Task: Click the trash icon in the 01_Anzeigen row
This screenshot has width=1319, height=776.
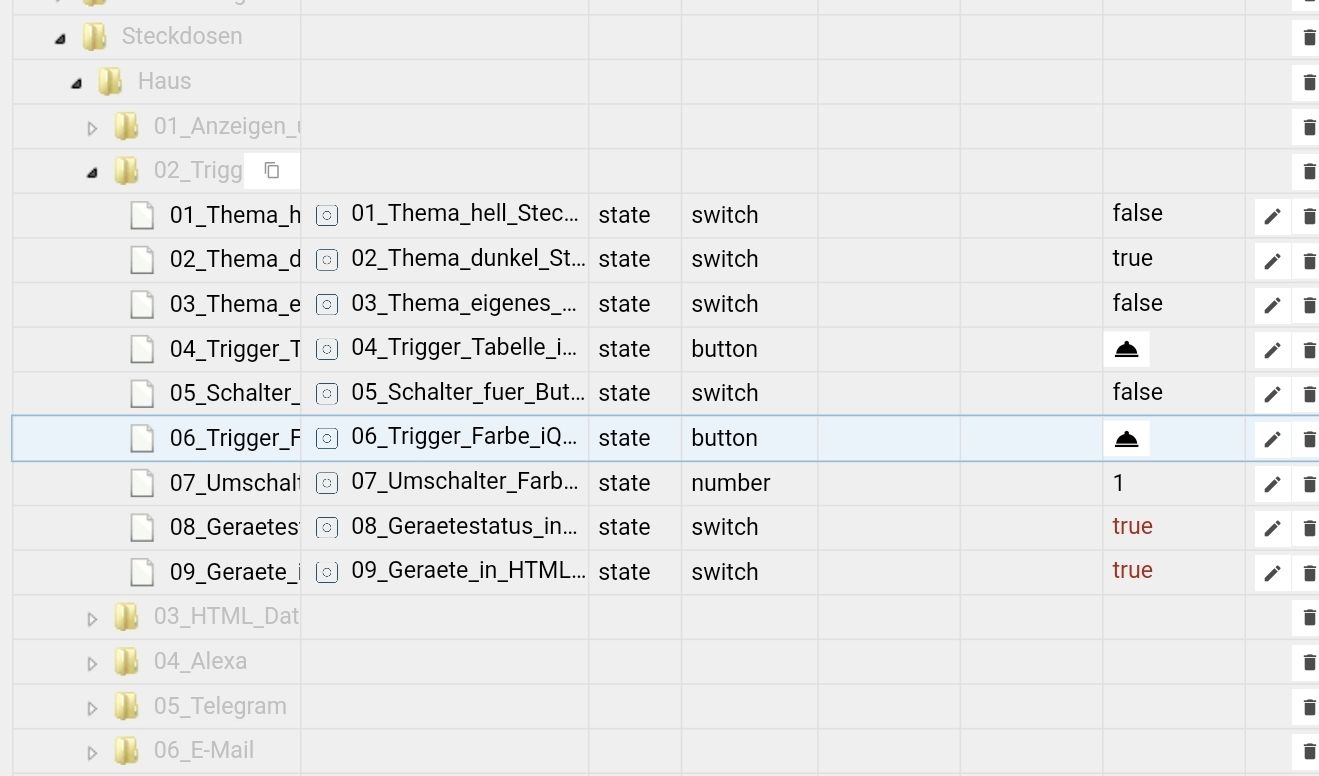Action: coord(1308,127)
